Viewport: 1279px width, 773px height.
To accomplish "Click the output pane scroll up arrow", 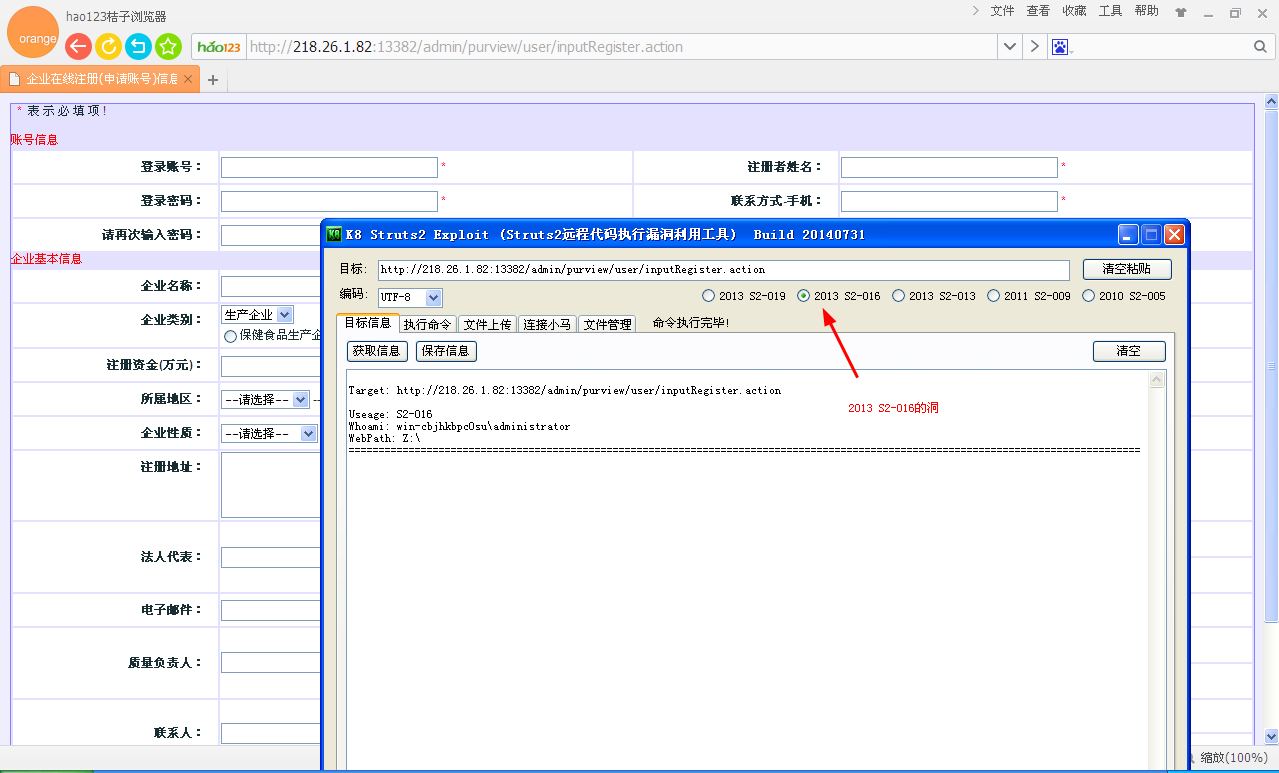I will [1157, 380].
